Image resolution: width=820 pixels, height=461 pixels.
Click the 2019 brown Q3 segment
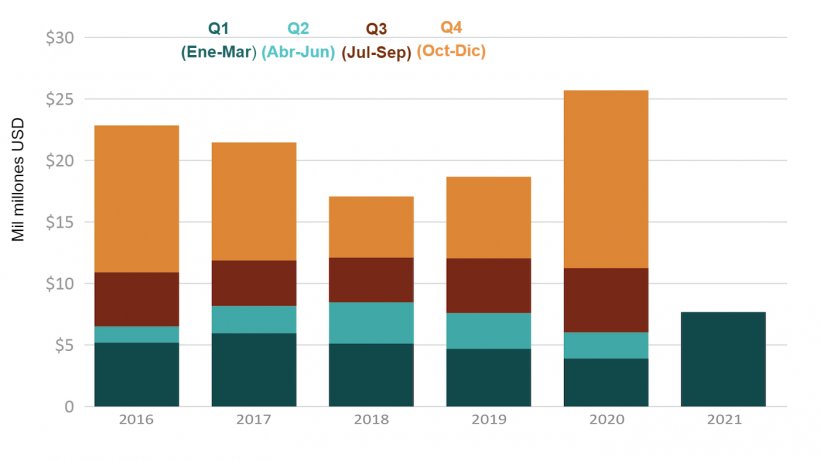click(488, 285)
